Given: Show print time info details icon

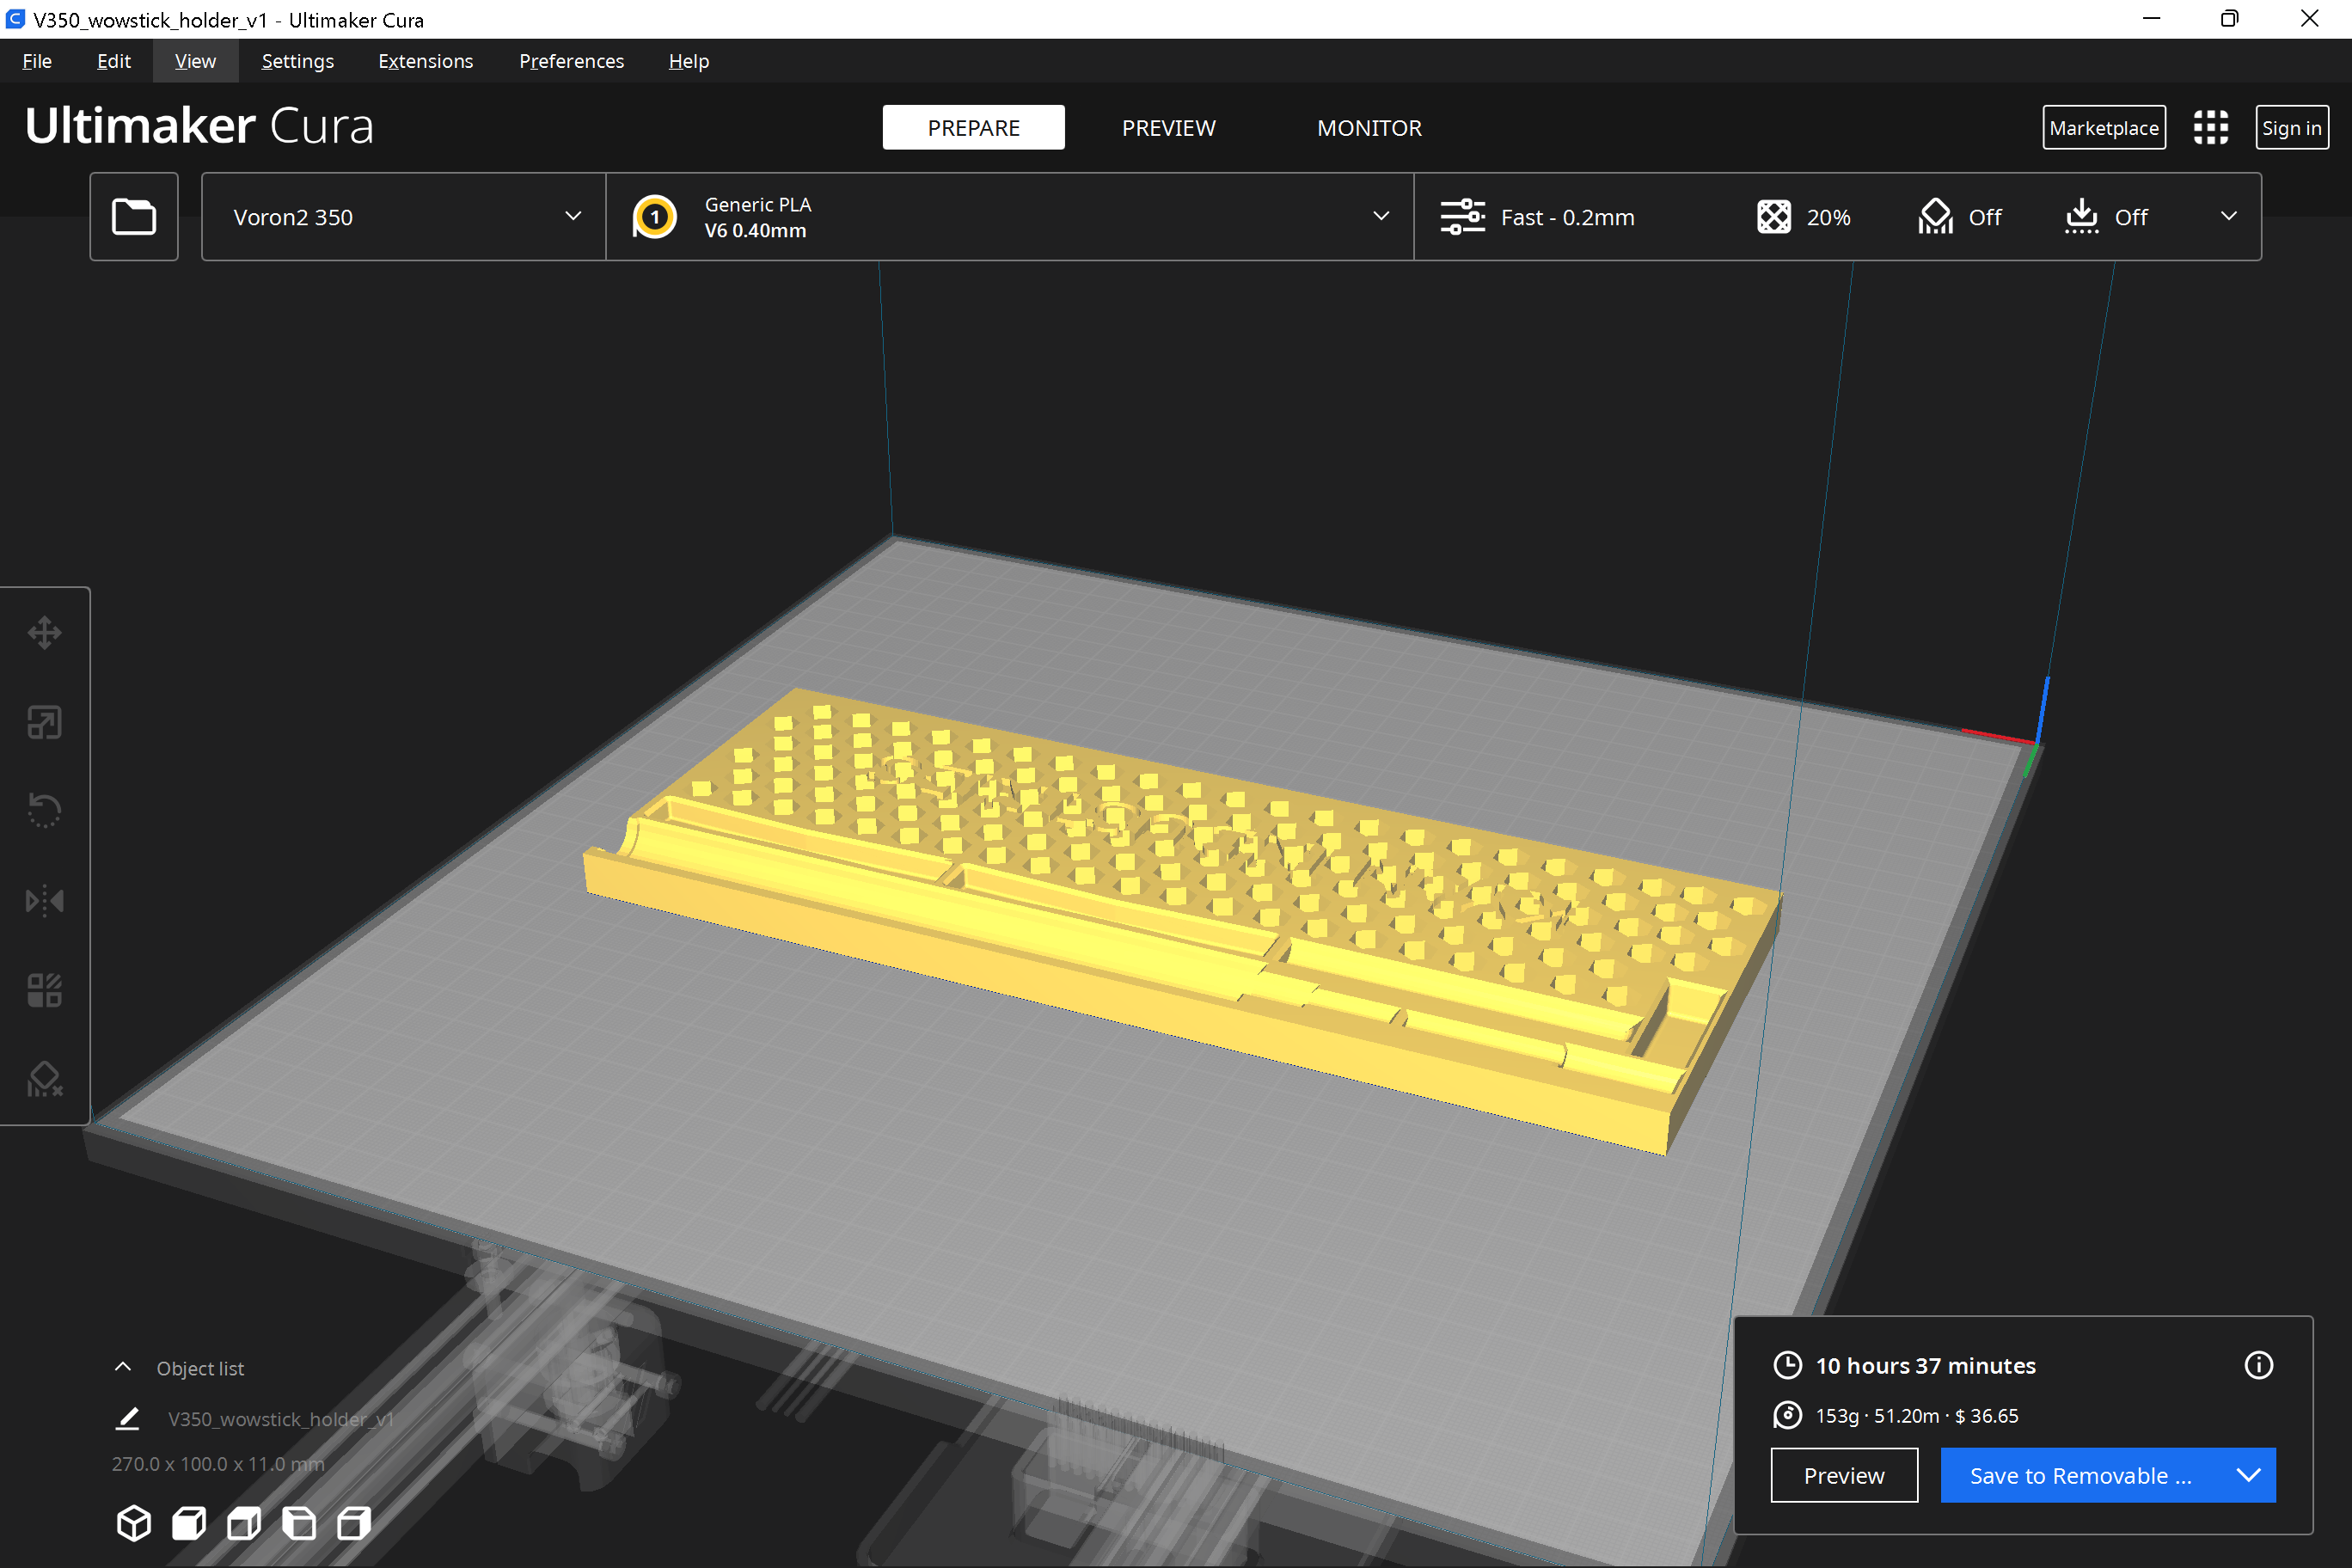Looking at the screenshot, I should pos(2259,1365).
